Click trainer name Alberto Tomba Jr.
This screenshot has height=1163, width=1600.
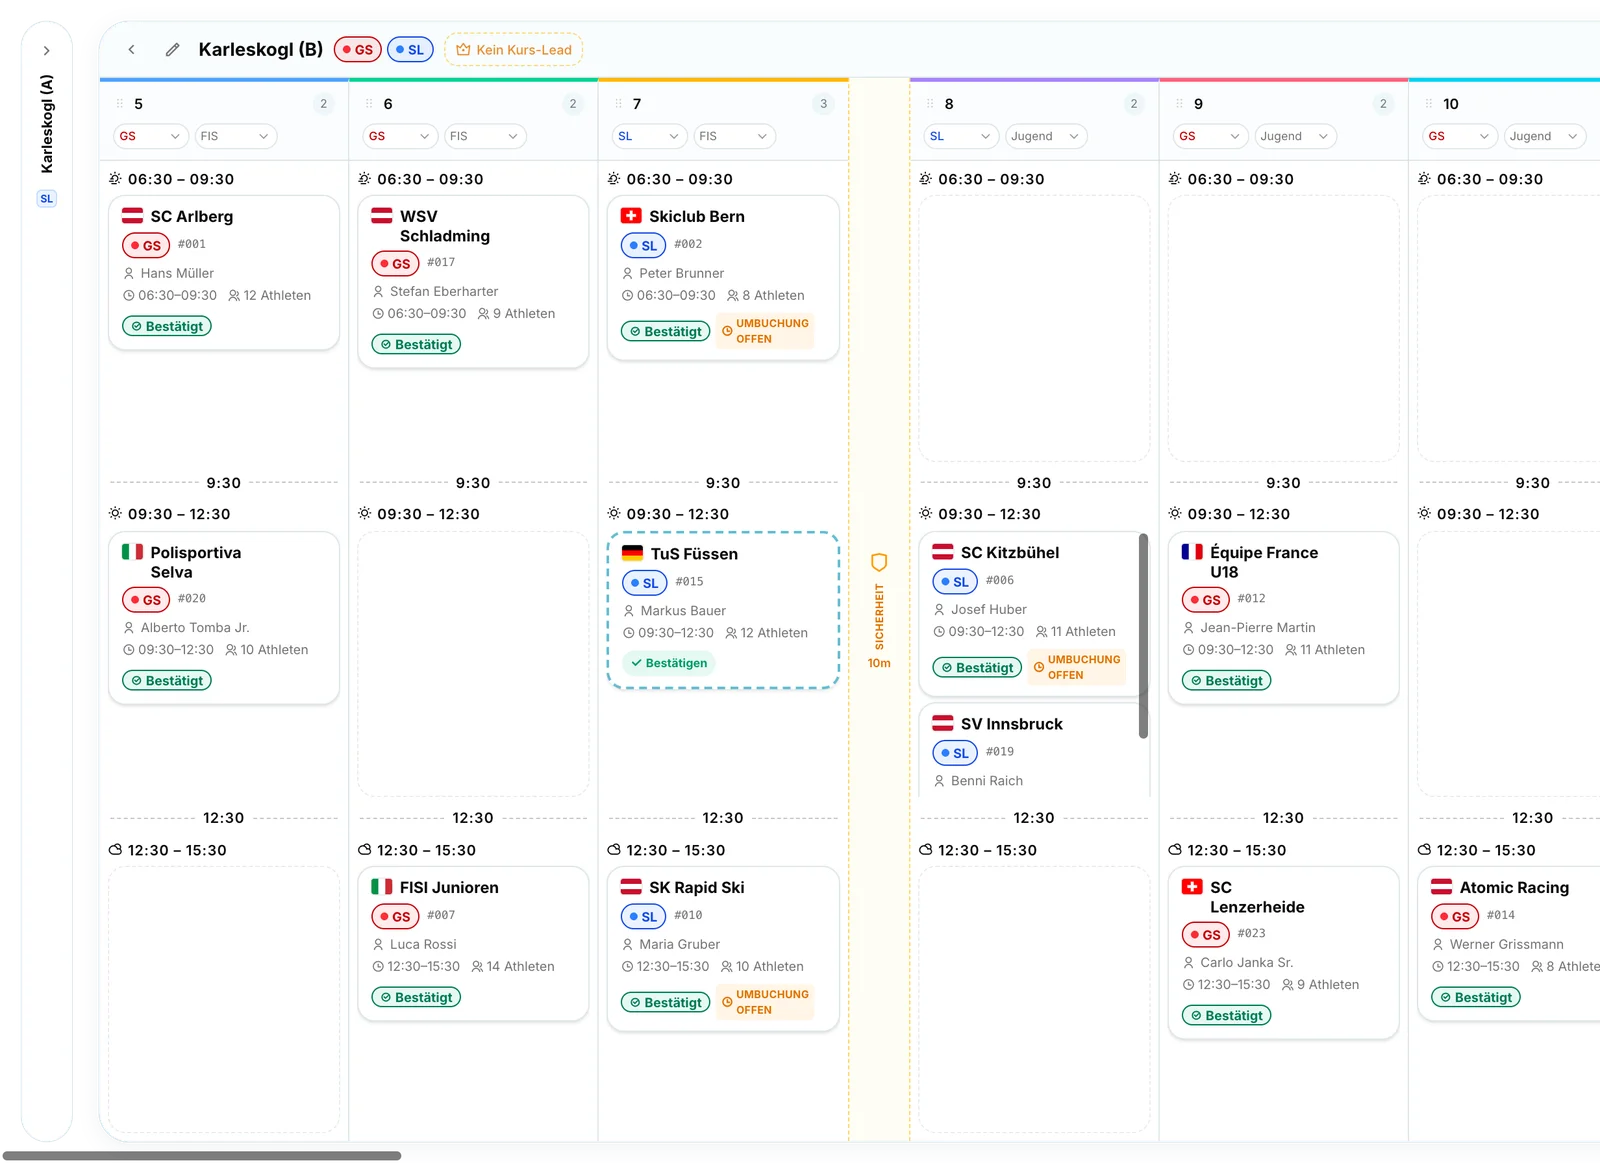[x=195, y=628]
